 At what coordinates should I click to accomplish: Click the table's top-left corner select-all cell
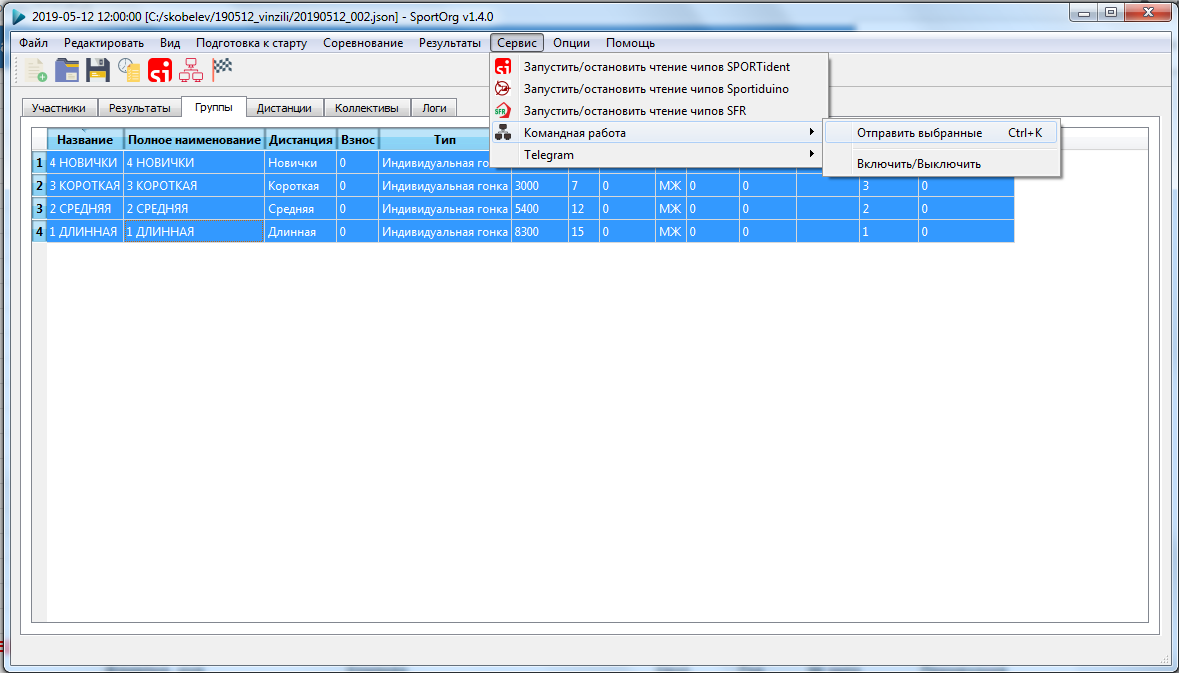coord(39,140)
